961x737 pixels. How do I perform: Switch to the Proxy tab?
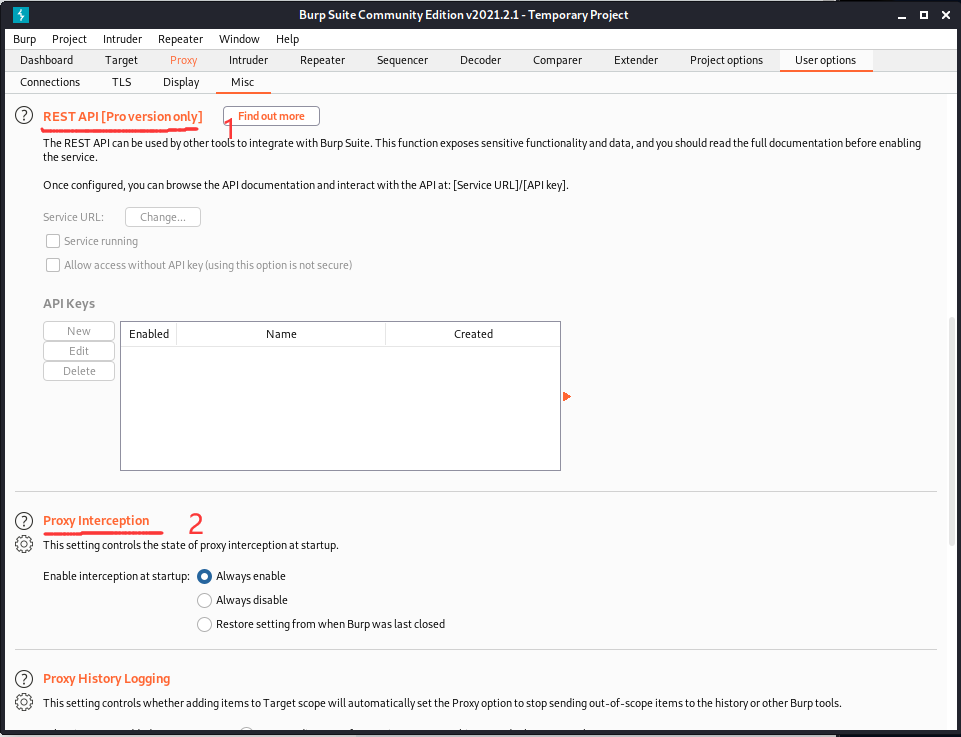pyautogui.click(x=184, y=60)
